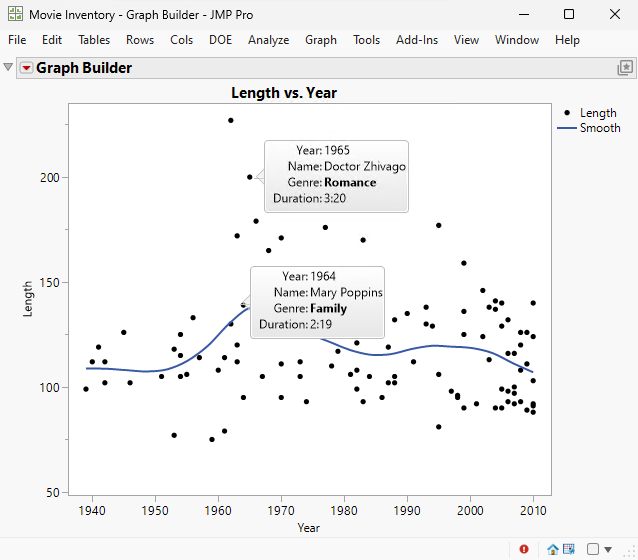
Task: Click the JMP app icon in title bar
Action: pos(13,14)
